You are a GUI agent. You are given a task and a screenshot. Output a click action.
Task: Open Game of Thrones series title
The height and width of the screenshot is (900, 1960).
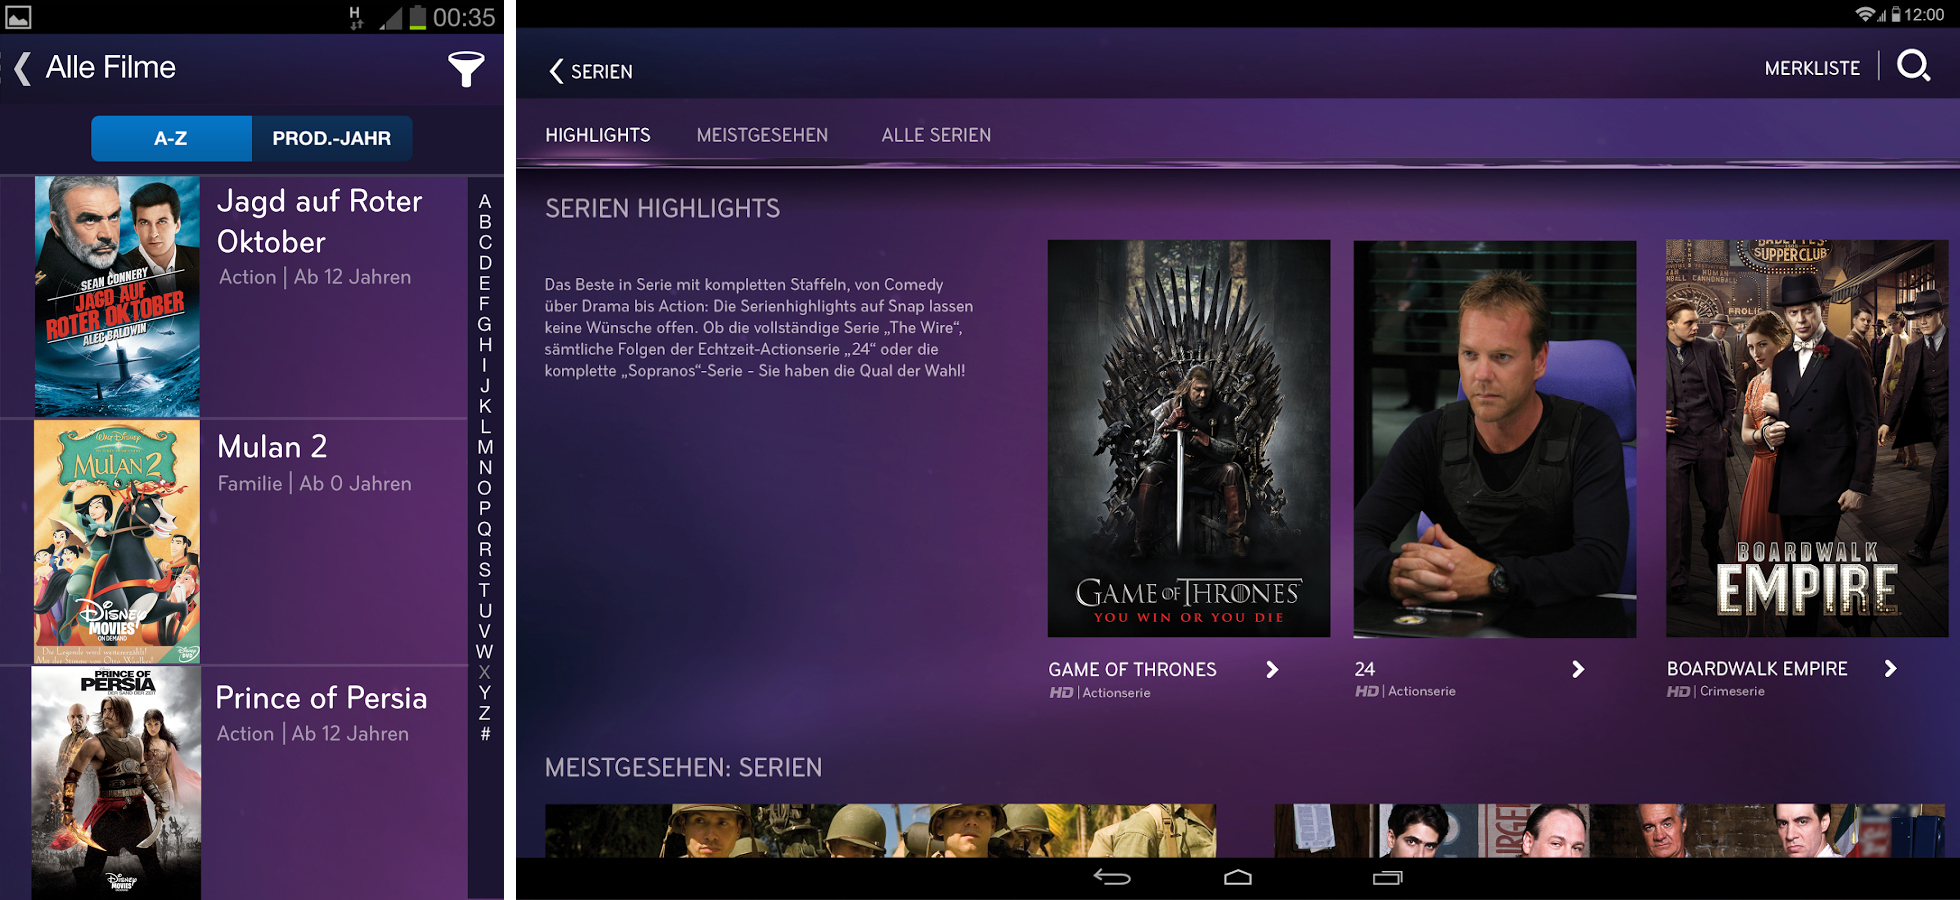(x=1132, y=669)
